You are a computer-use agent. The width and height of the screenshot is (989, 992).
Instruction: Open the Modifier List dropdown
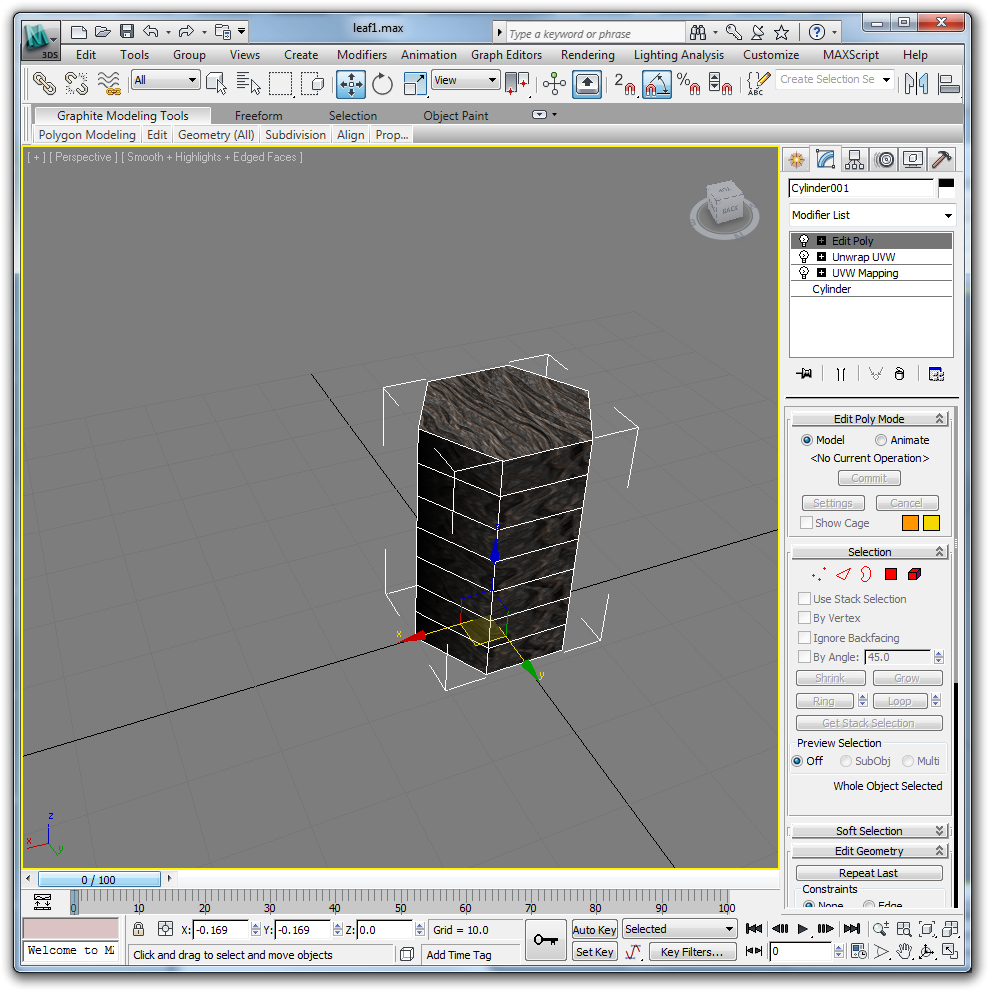pyautogui.click(x=871, y=215)
